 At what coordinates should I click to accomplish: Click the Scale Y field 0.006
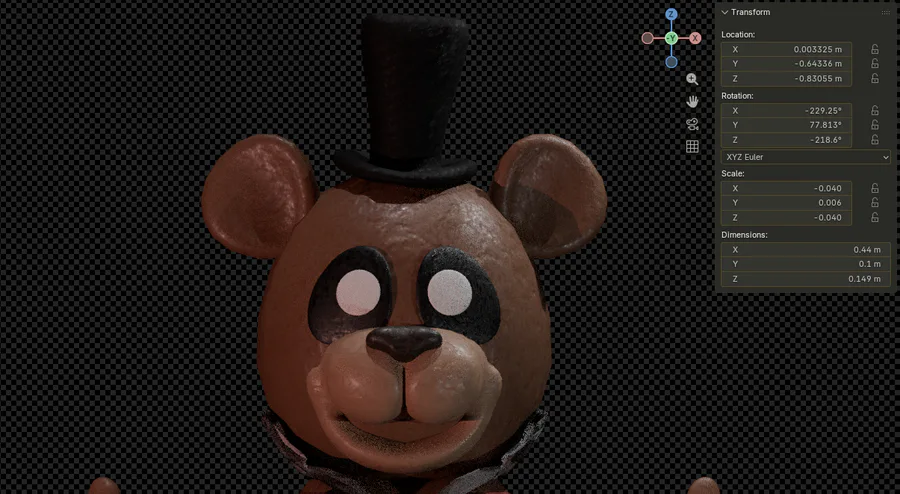[x=786, y=203]
